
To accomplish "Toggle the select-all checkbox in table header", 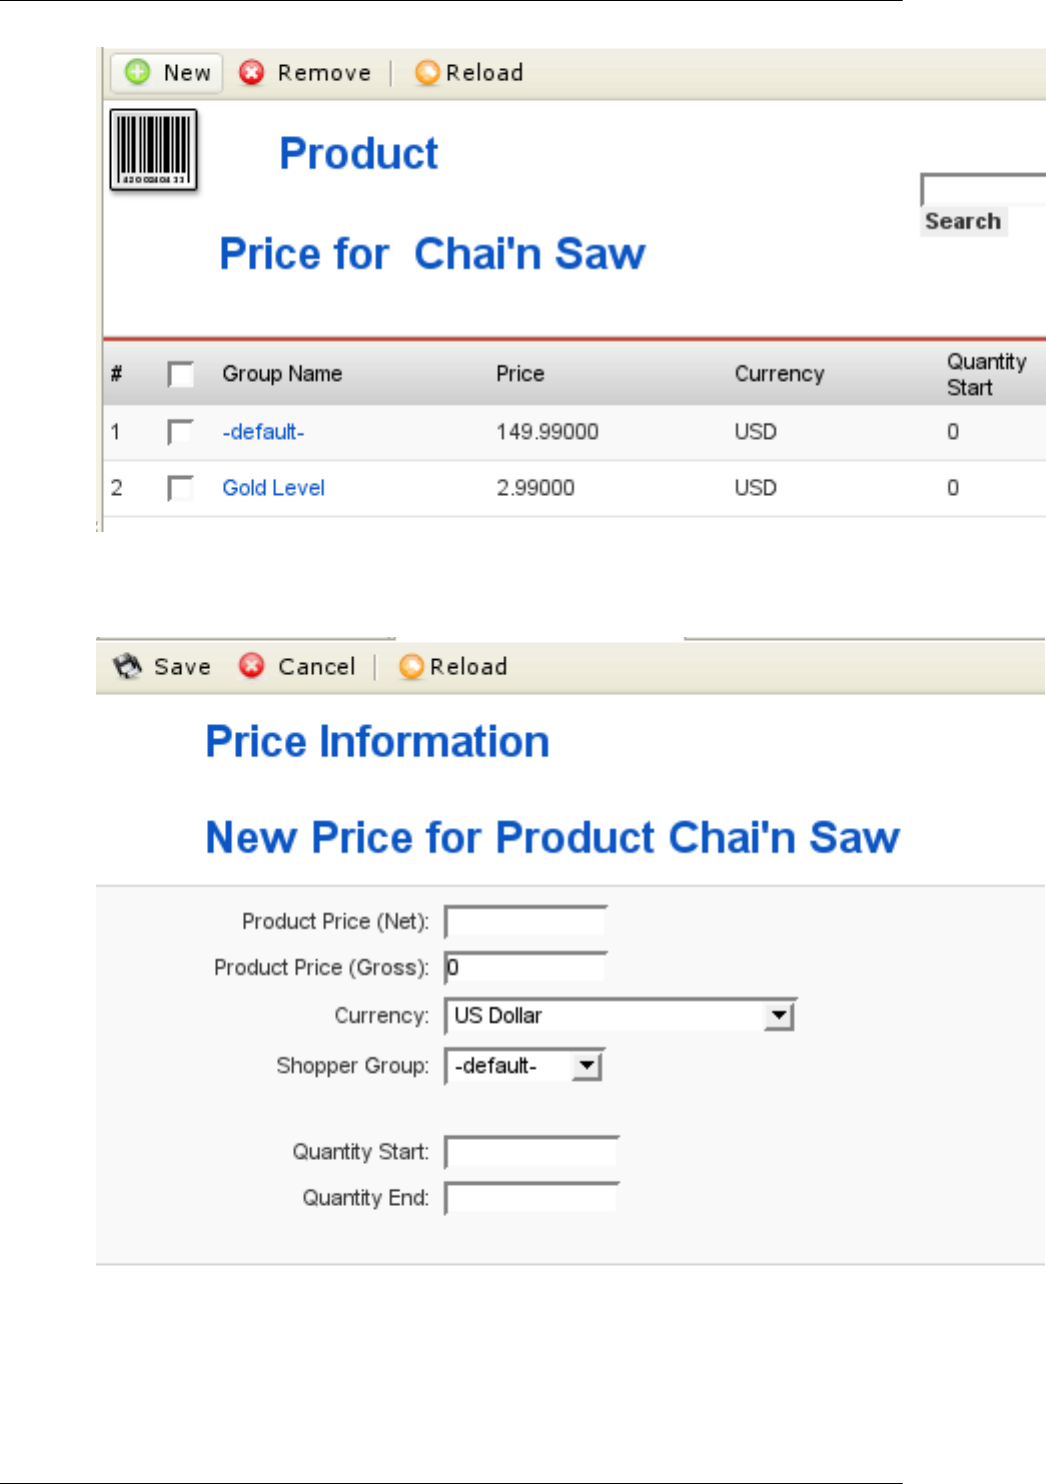I will (x=181, y=374).
